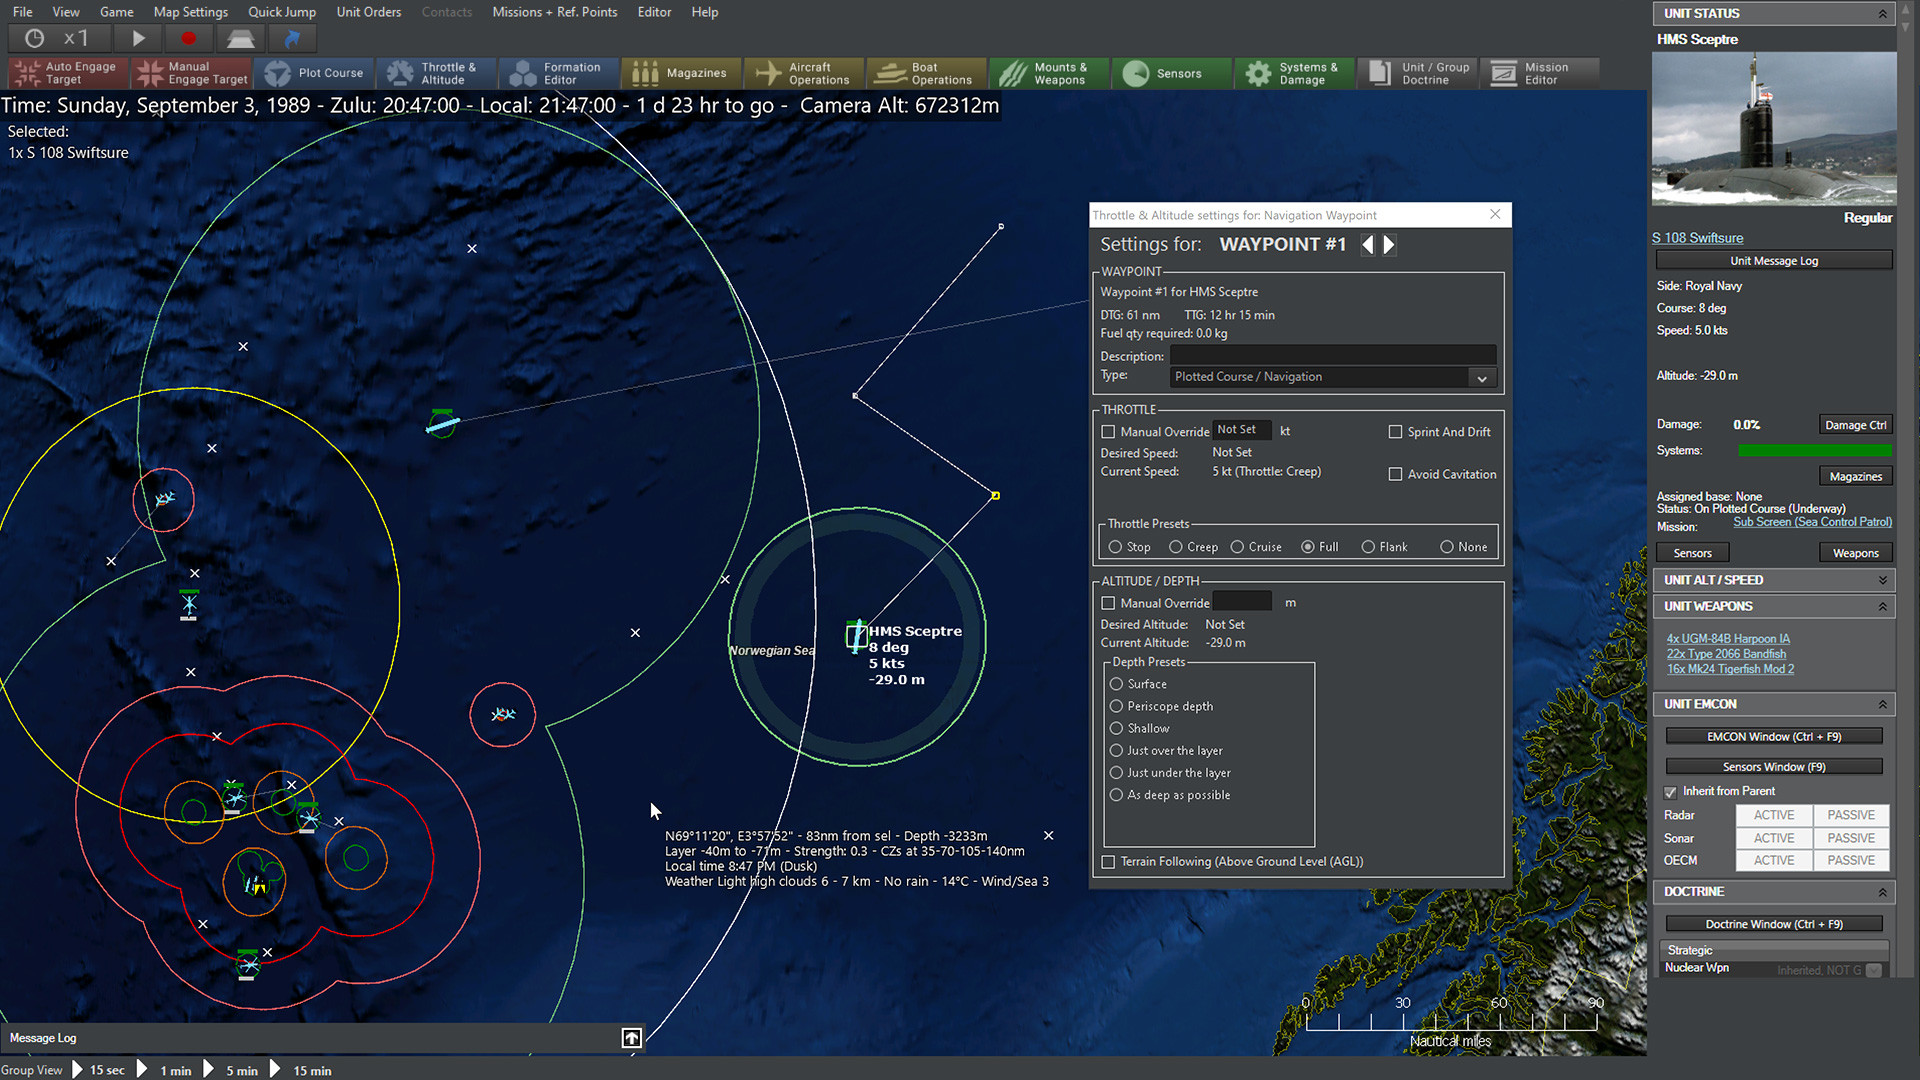Click the Sub Screen Sea Control Patrol link

pyautogui.click(x=1812, y=522)
